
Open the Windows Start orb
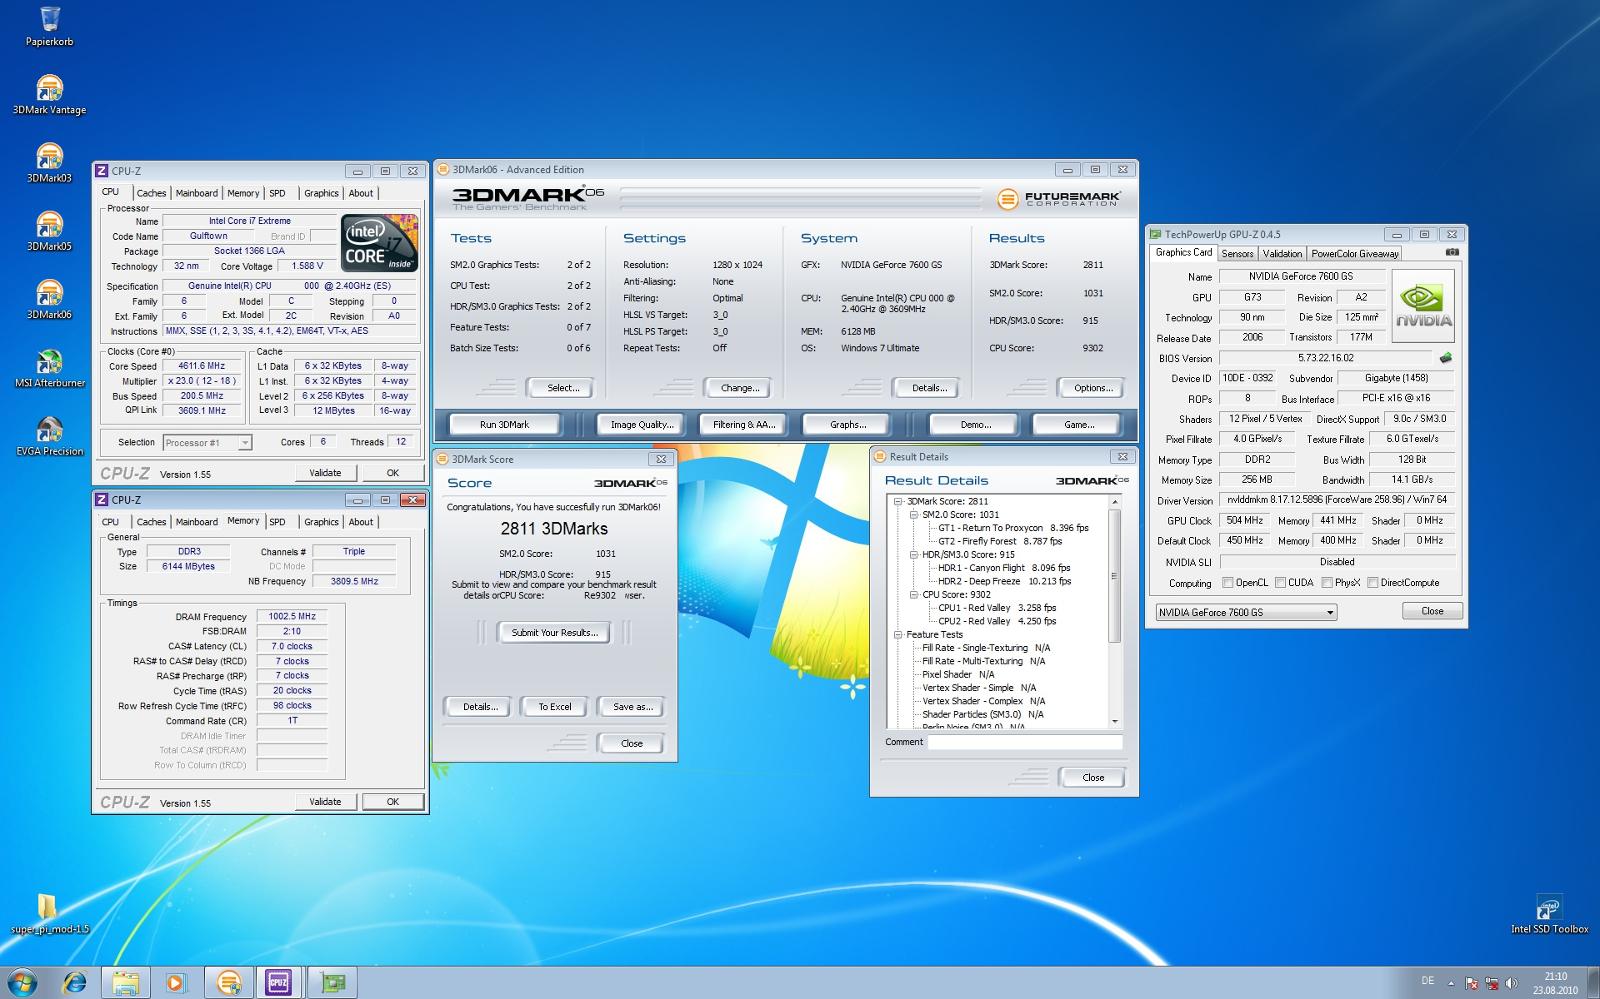pyautogui.click(x=23, y=982)
